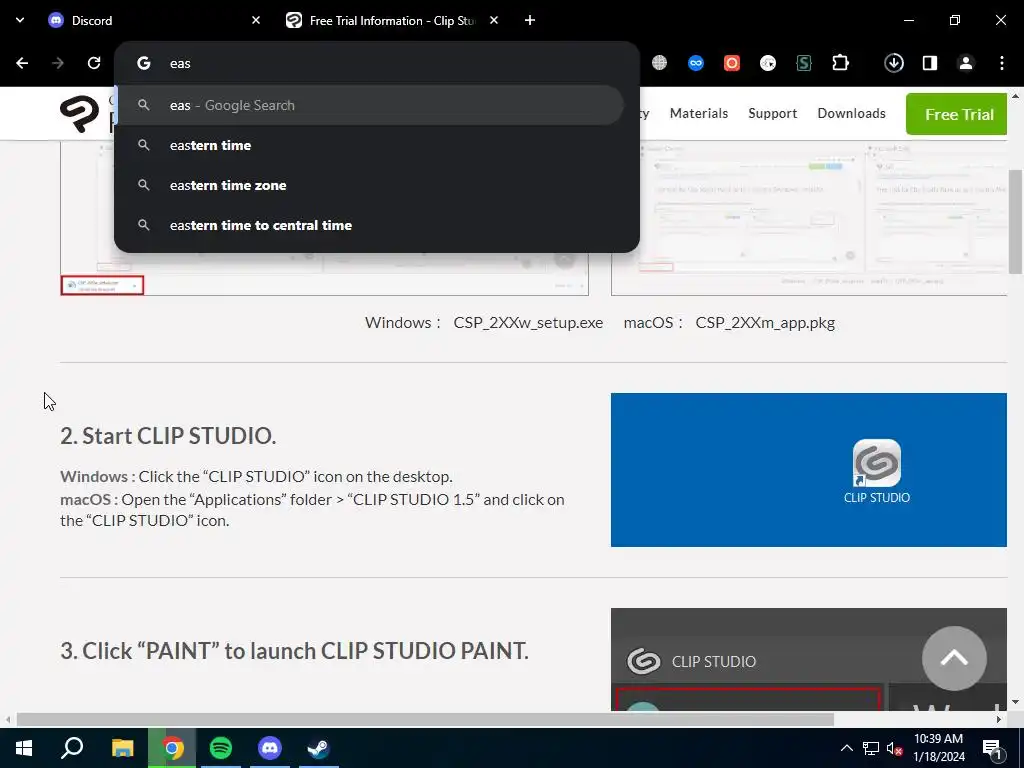Click the globe extension icon
The image size is (1024, 768).
coord(660,63)
